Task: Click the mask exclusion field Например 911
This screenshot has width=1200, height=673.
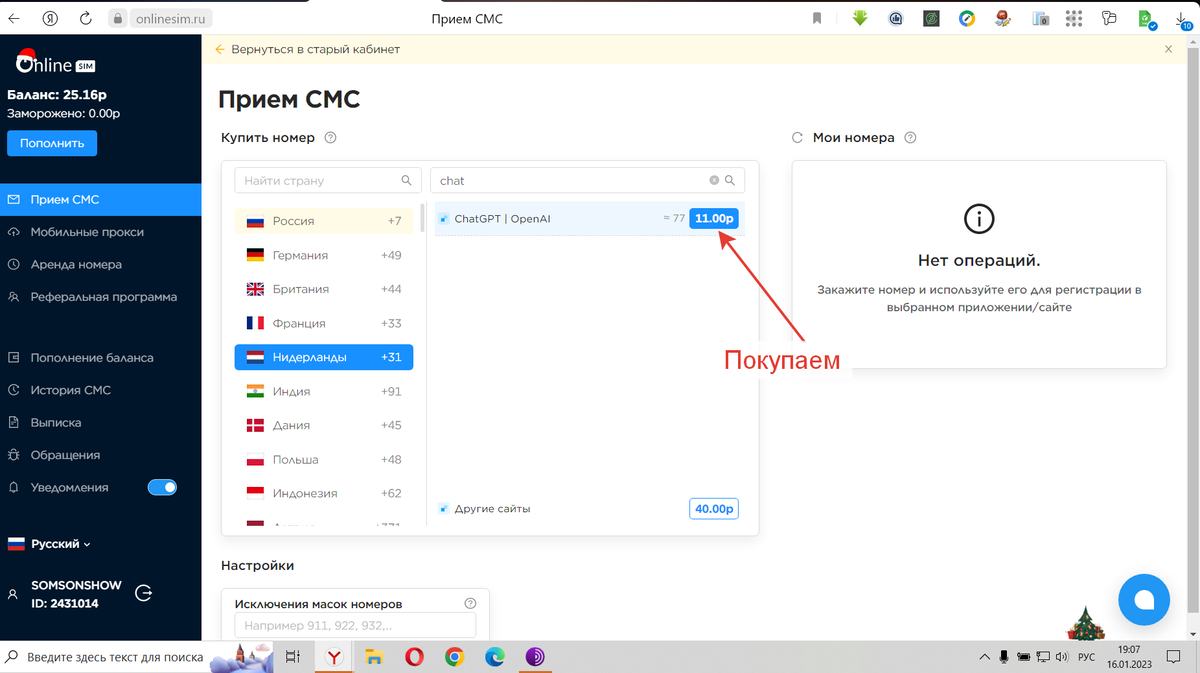Action: pyautogui.click(x=355, y=626)
